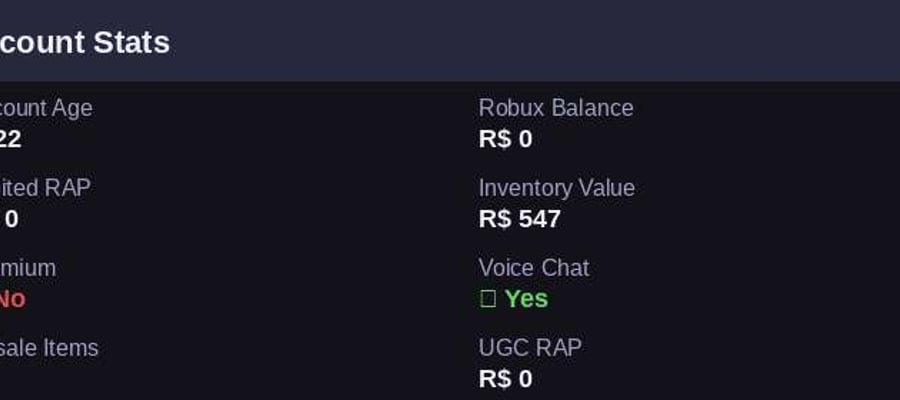Screen dimensions: 900x400
Task: Click the R$ 0 Robux balance value
Action: [506, 139]
